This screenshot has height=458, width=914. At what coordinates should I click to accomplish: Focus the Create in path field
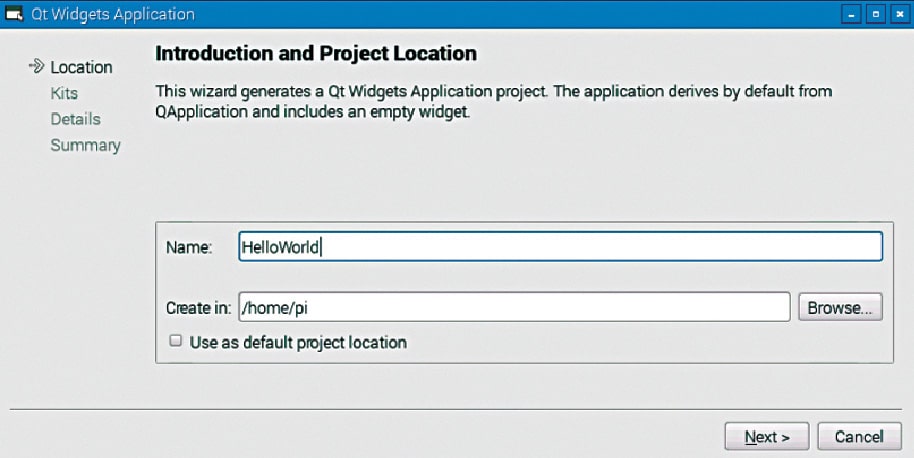513,307
